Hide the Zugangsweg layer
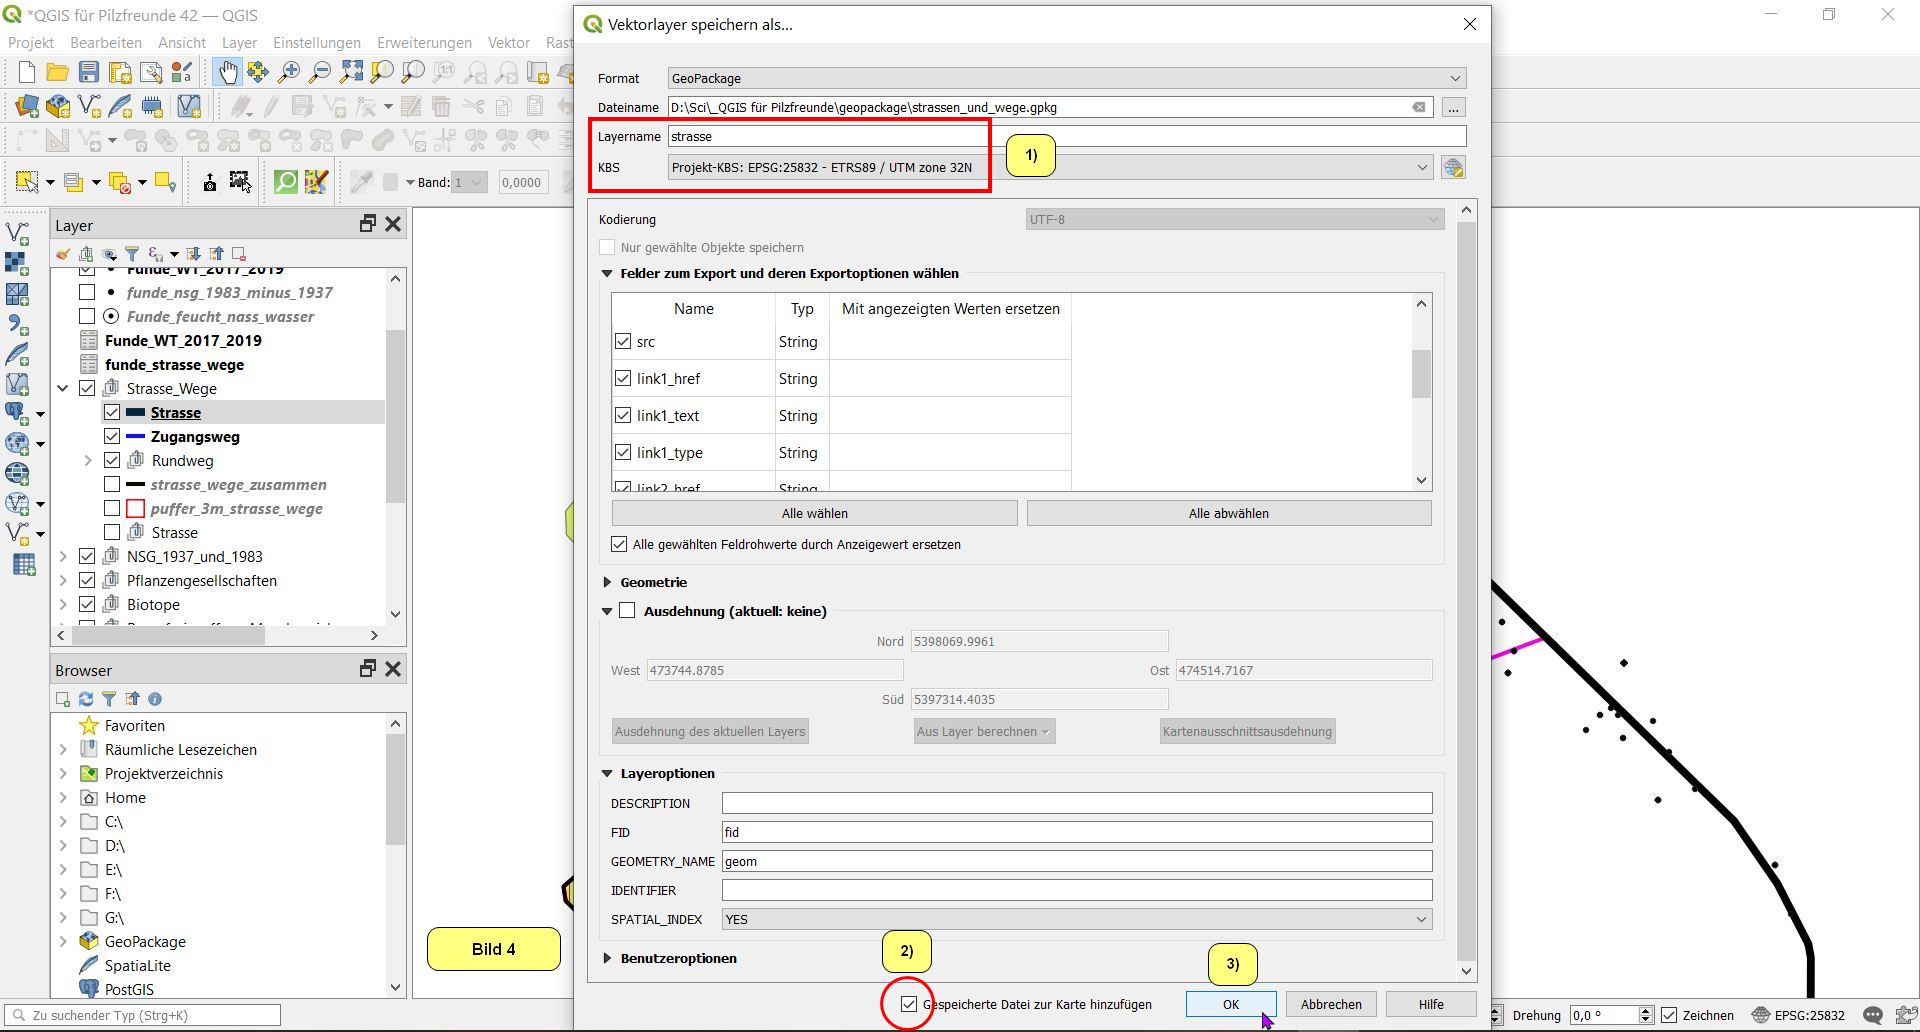This screenshot has height=1032, width=1920. 112,437
